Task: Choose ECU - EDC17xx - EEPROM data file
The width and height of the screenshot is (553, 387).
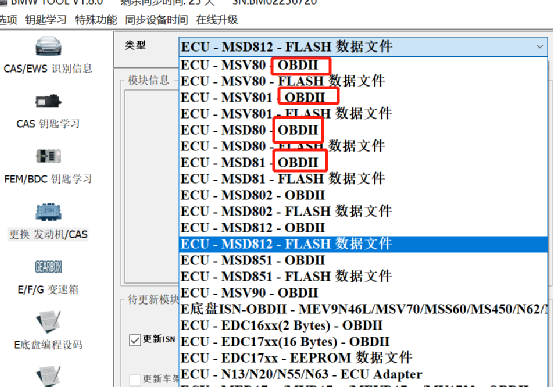Action: (x=363, y=358)
